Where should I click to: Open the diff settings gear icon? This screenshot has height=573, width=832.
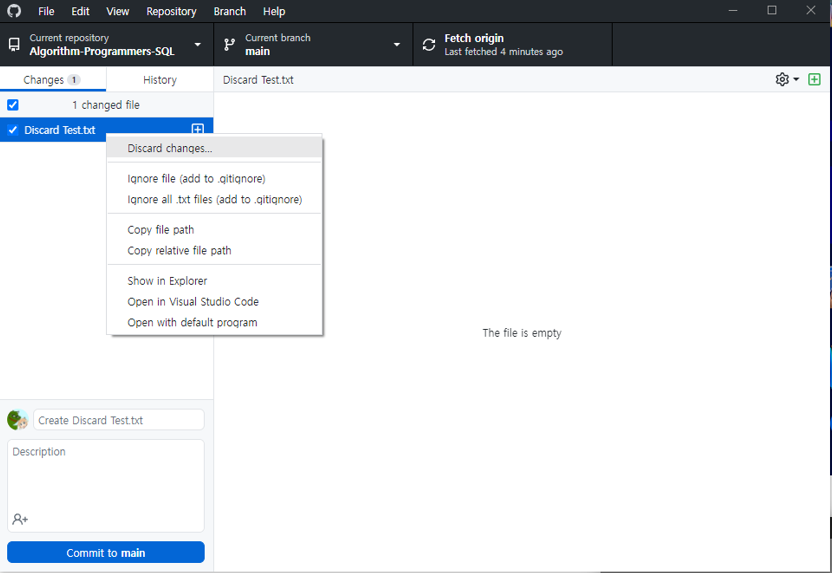click(x=782, y=80)
